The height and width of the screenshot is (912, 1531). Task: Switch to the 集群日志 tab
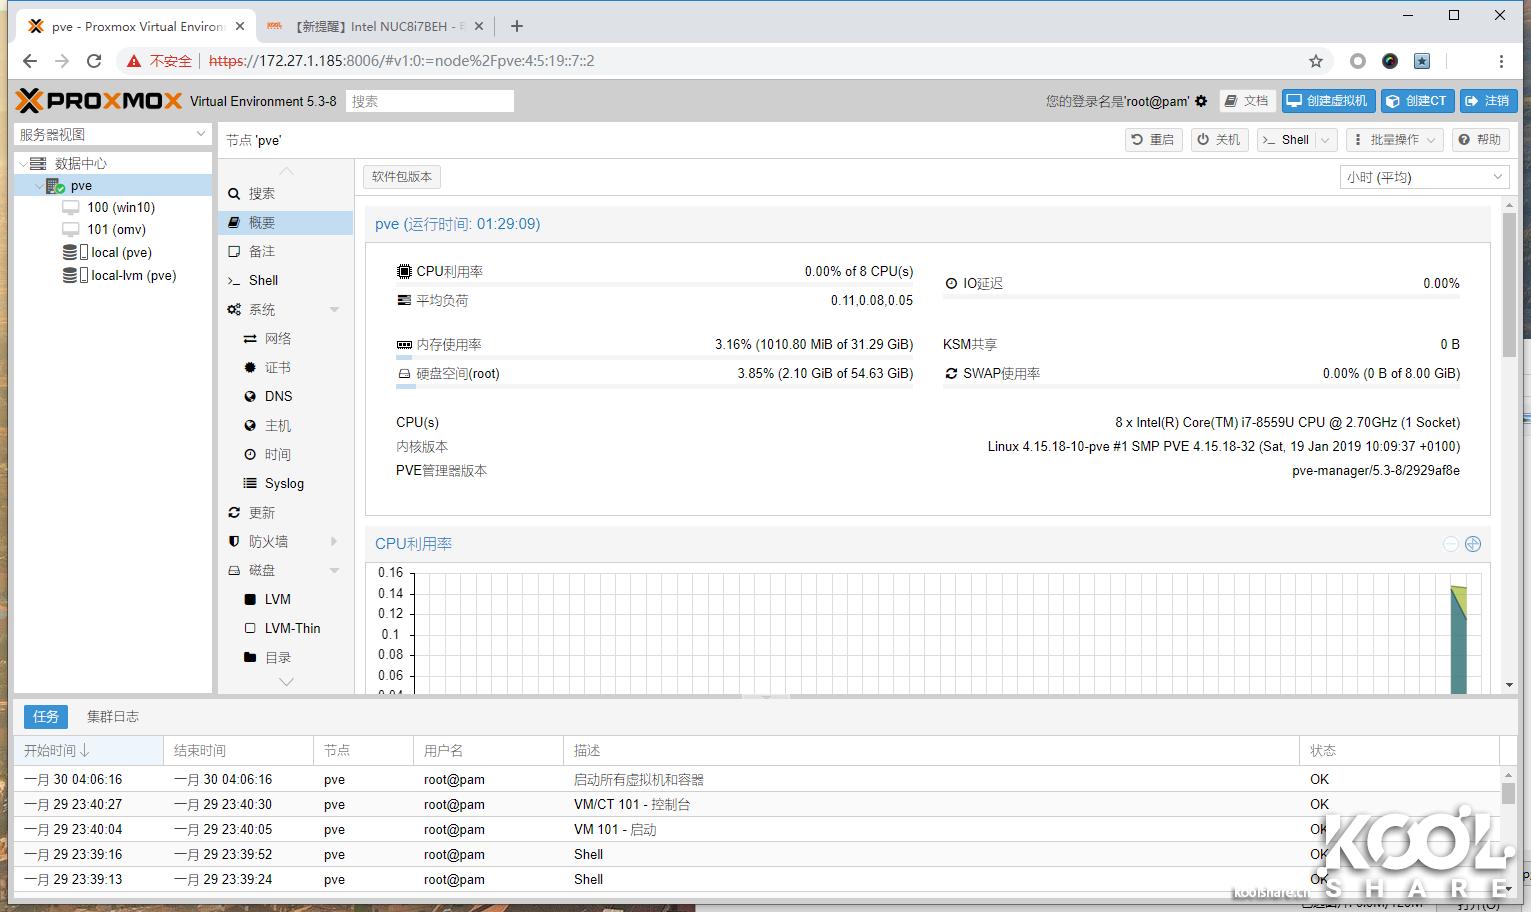113,716
